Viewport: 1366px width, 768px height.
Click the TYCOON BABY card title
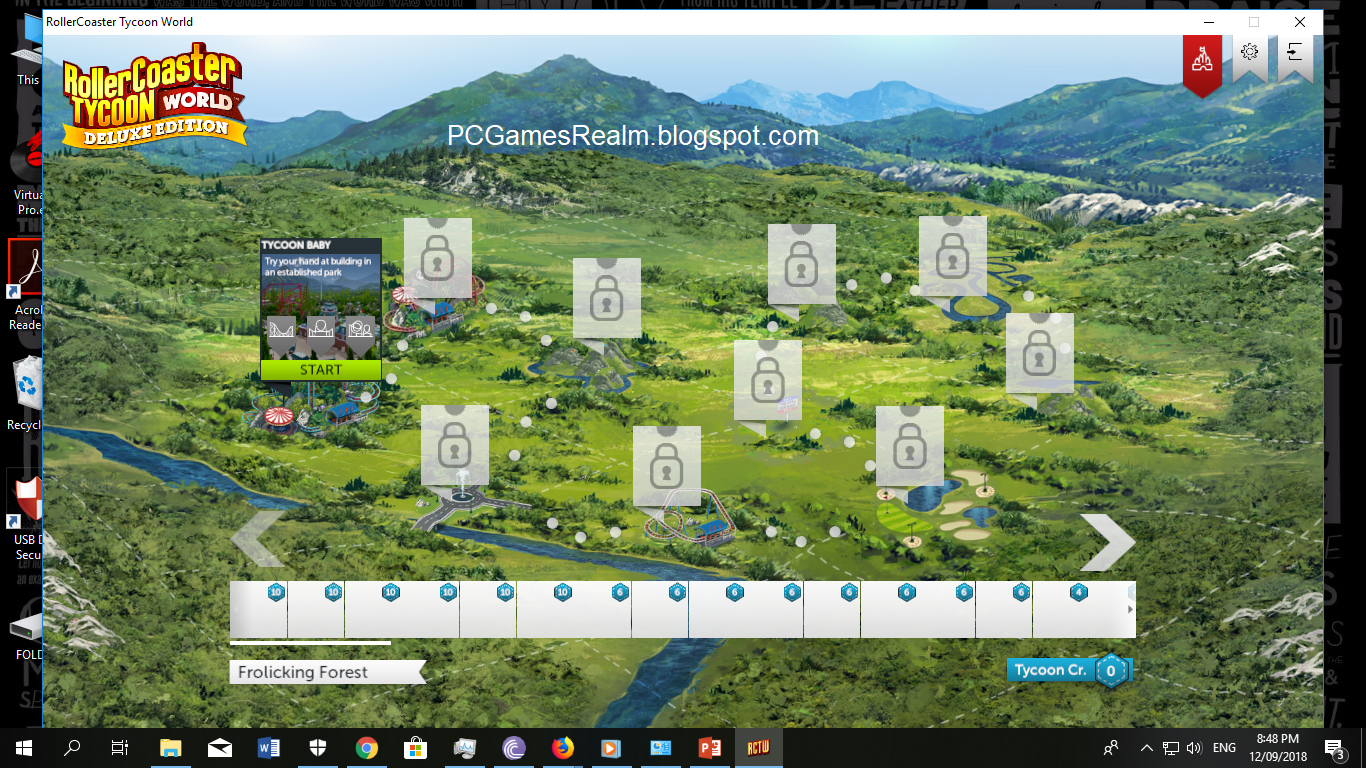pyautogui.click(x=296, y=245)
